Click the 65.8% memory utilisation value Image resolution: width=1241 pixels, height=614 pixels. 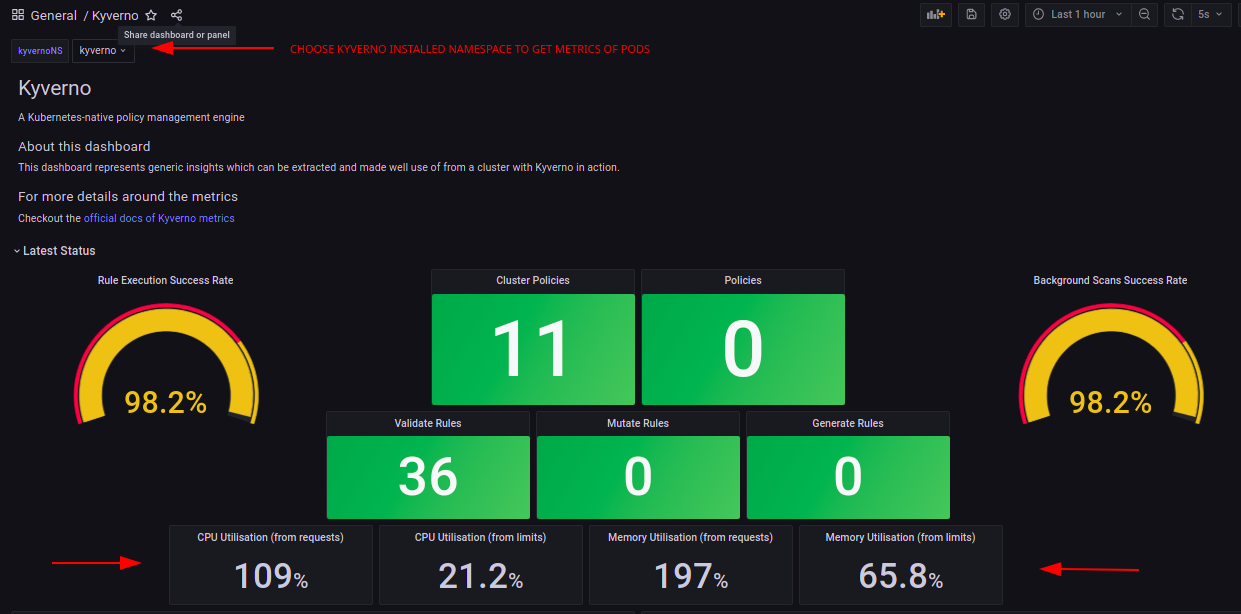tap(901, 577)
